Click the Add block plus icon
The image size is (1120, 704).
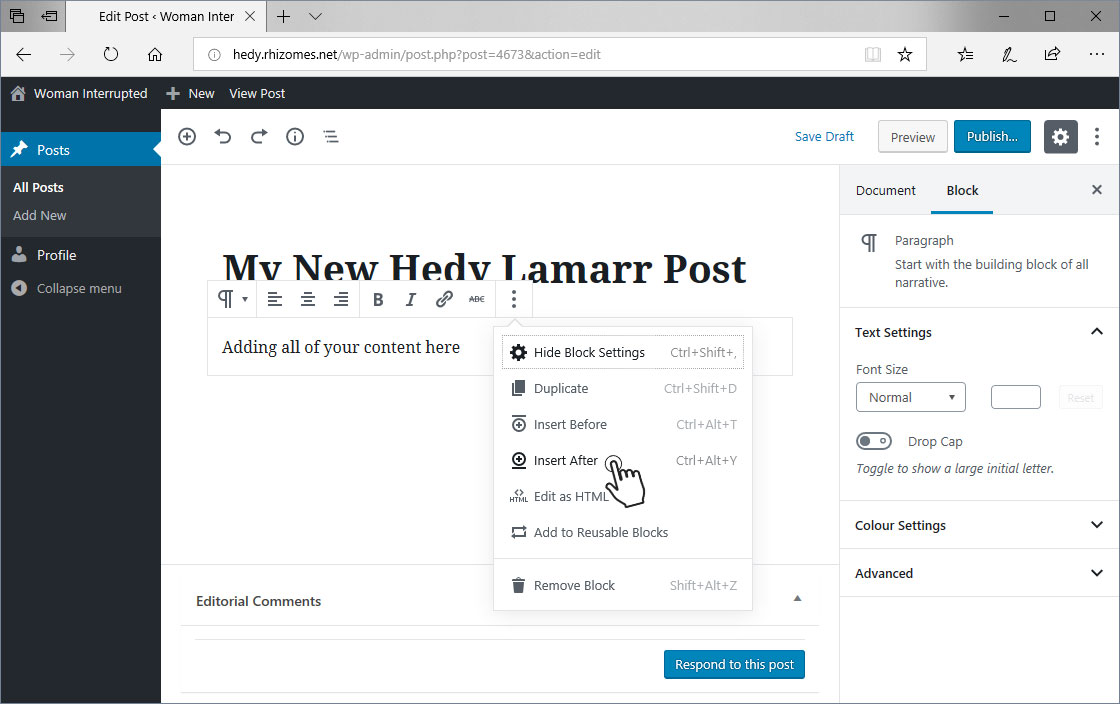(187, 136)
